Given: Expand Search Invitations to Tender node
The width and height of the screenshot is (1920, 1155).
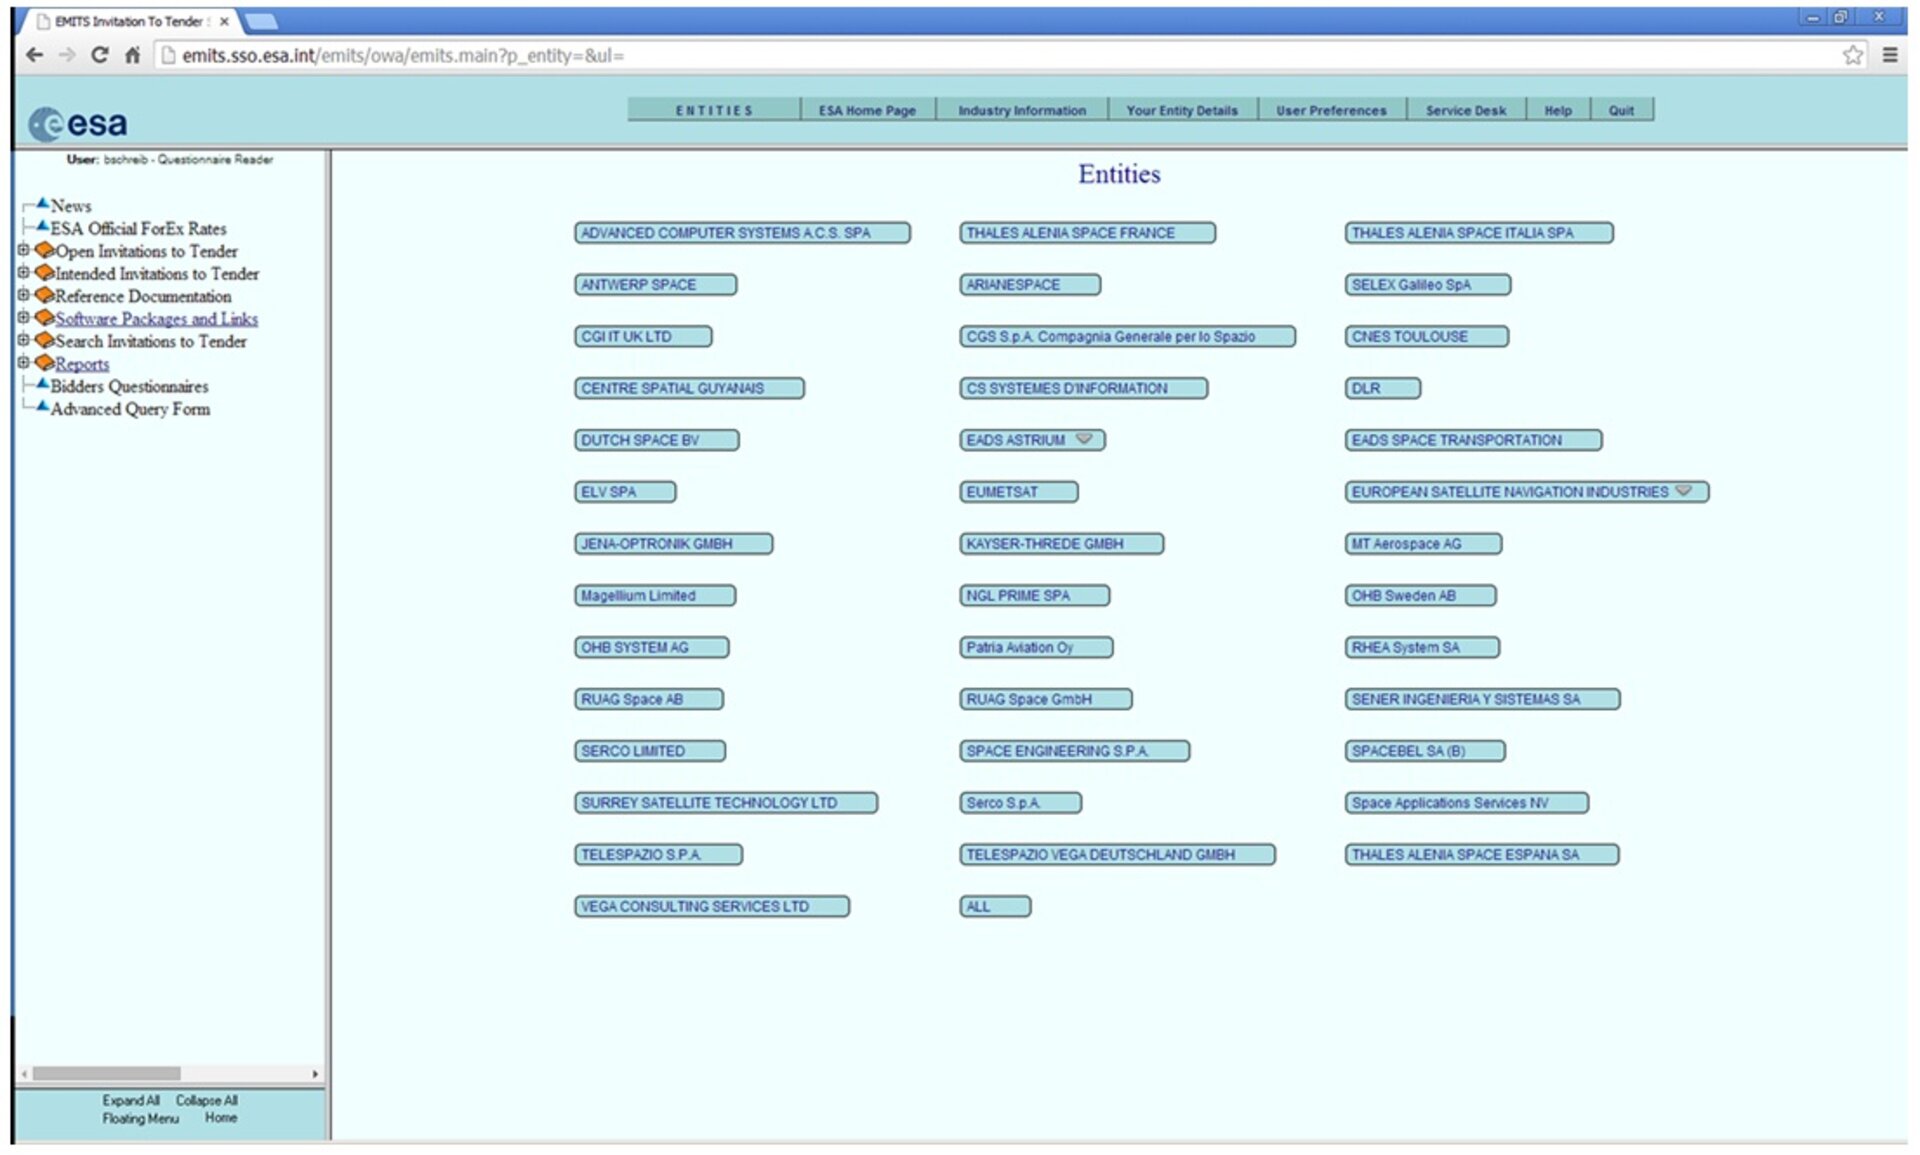Looking at the screenshot, I should pos(23,340).
